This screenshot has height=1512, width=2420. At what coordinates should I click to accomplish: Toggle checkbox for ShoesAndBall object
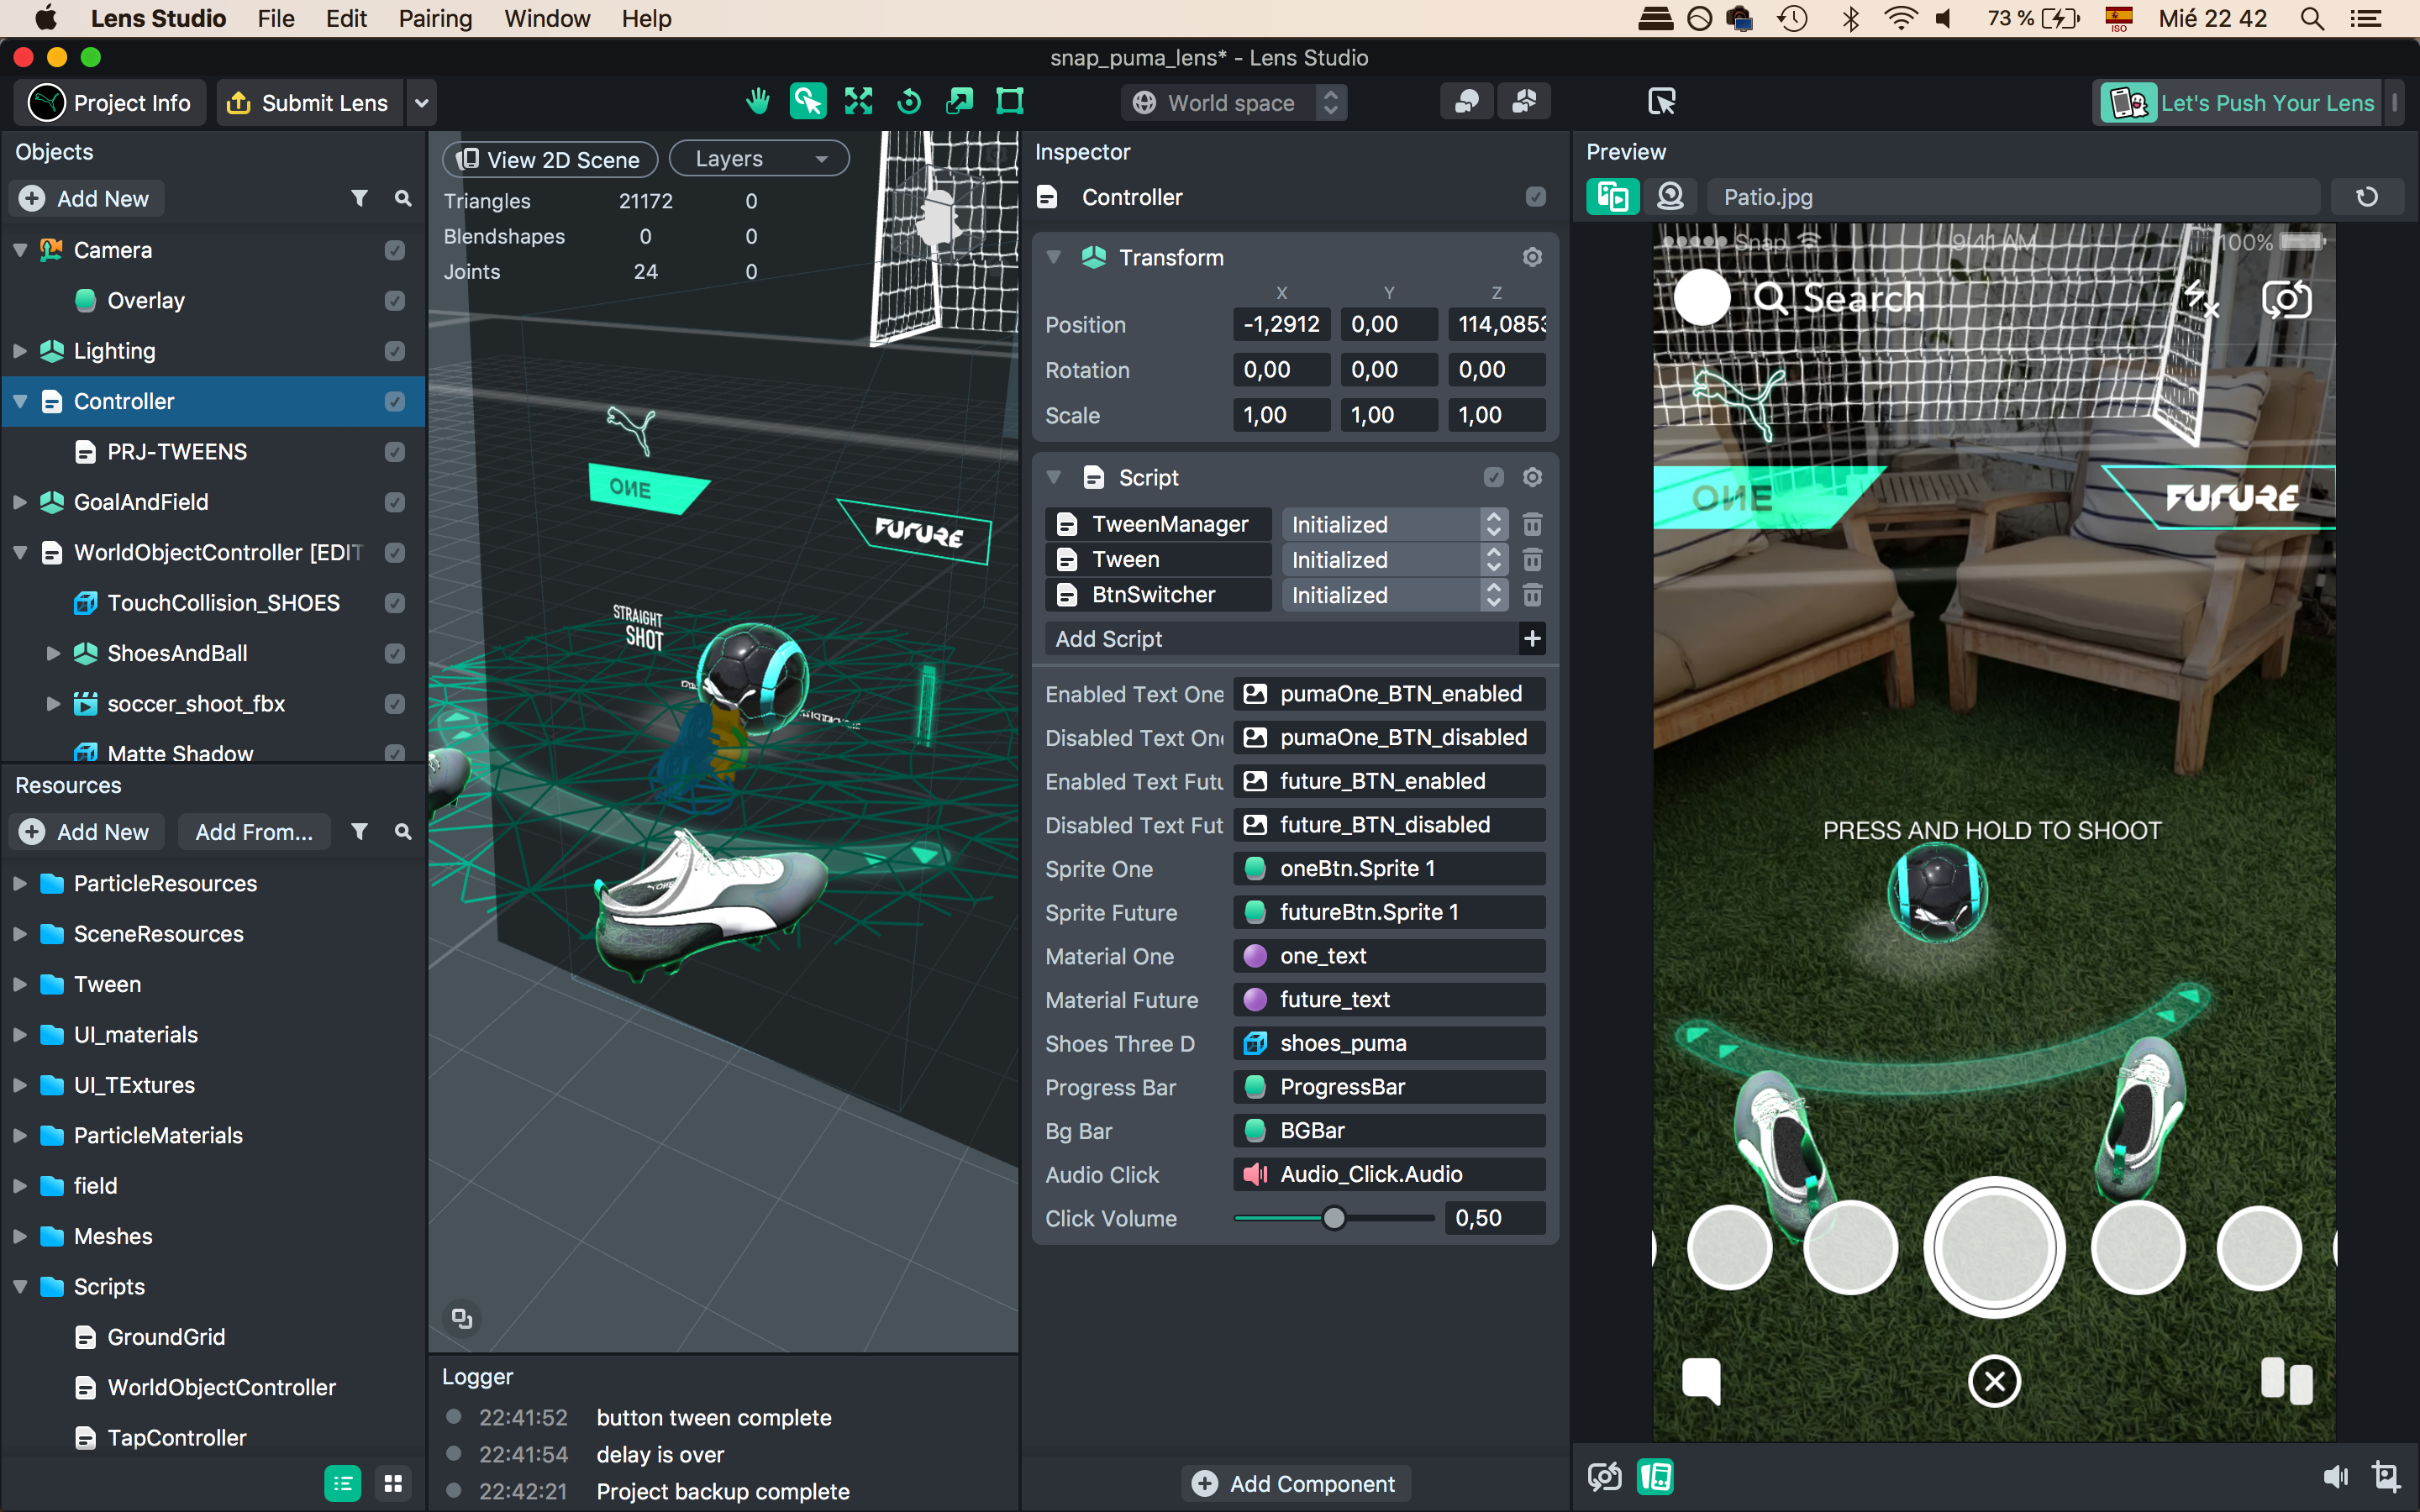coord(395,654)
